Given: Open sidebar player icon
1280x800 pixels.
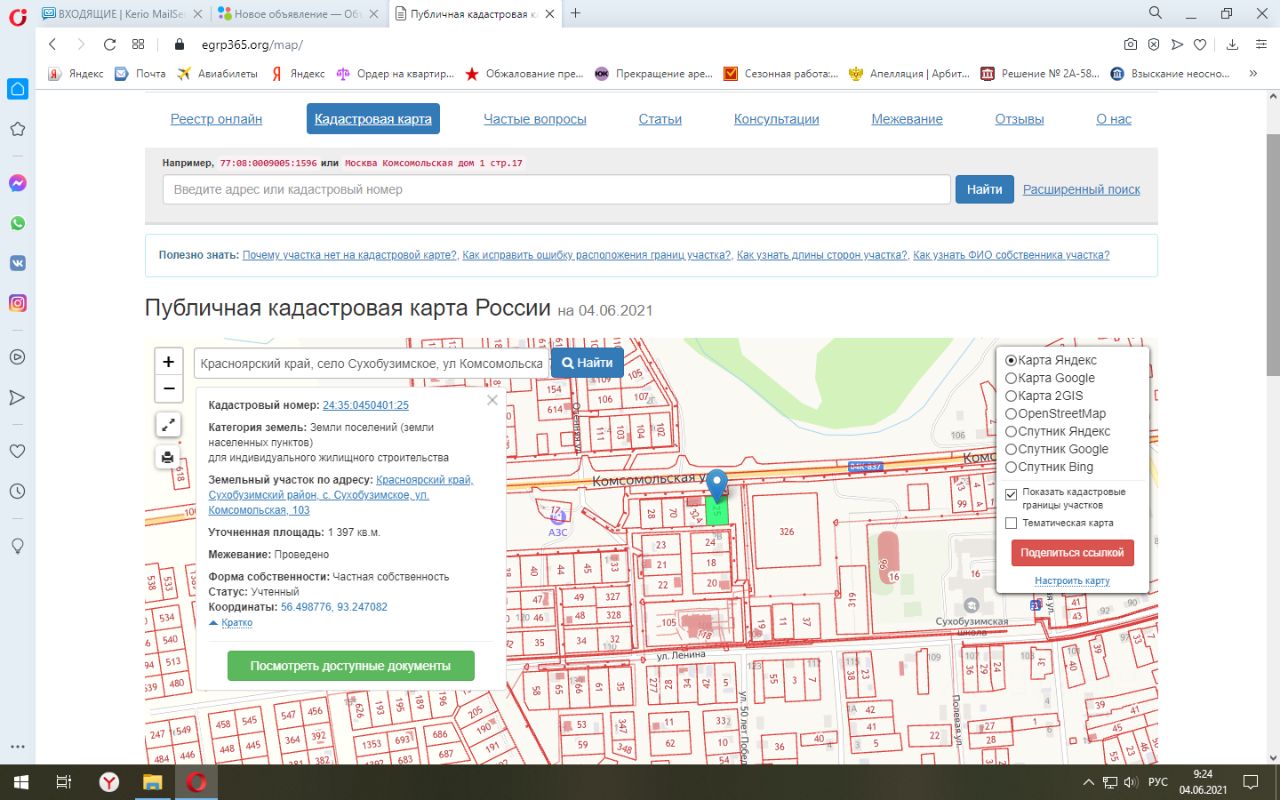Looking at the screenshot, I should point(17,356).
